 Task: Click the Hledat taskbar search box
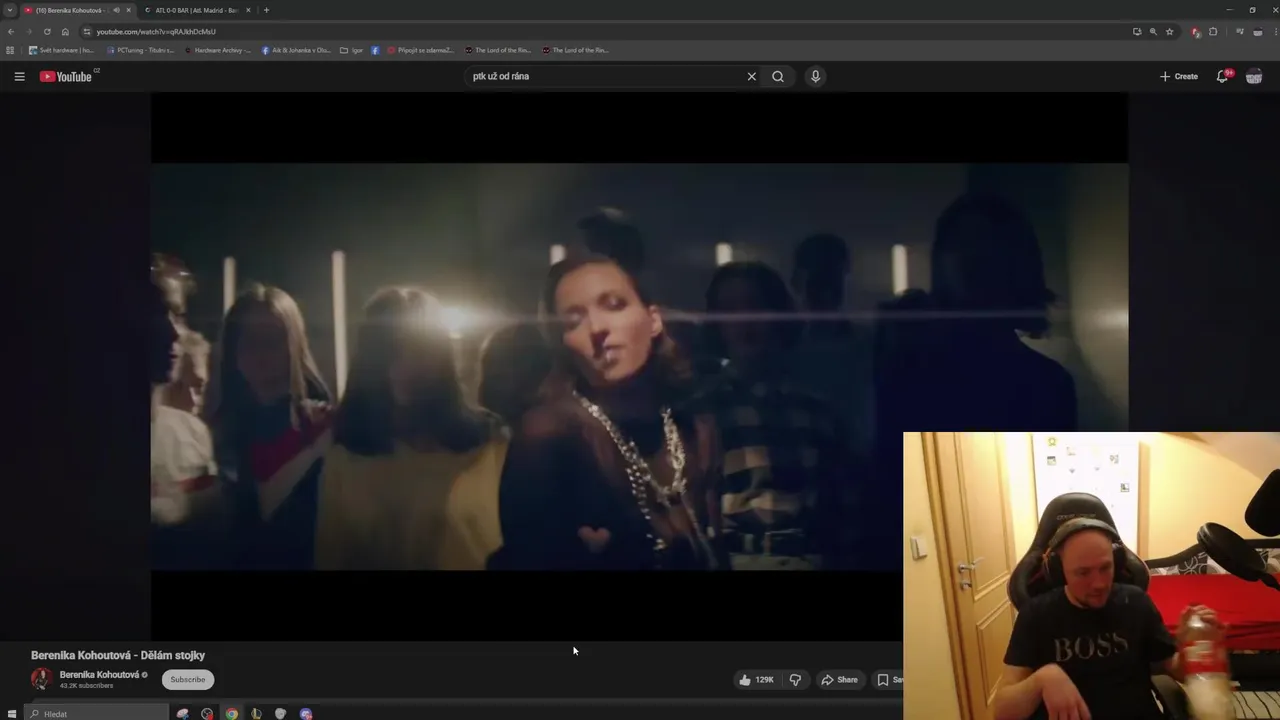(x=97, y=714)
